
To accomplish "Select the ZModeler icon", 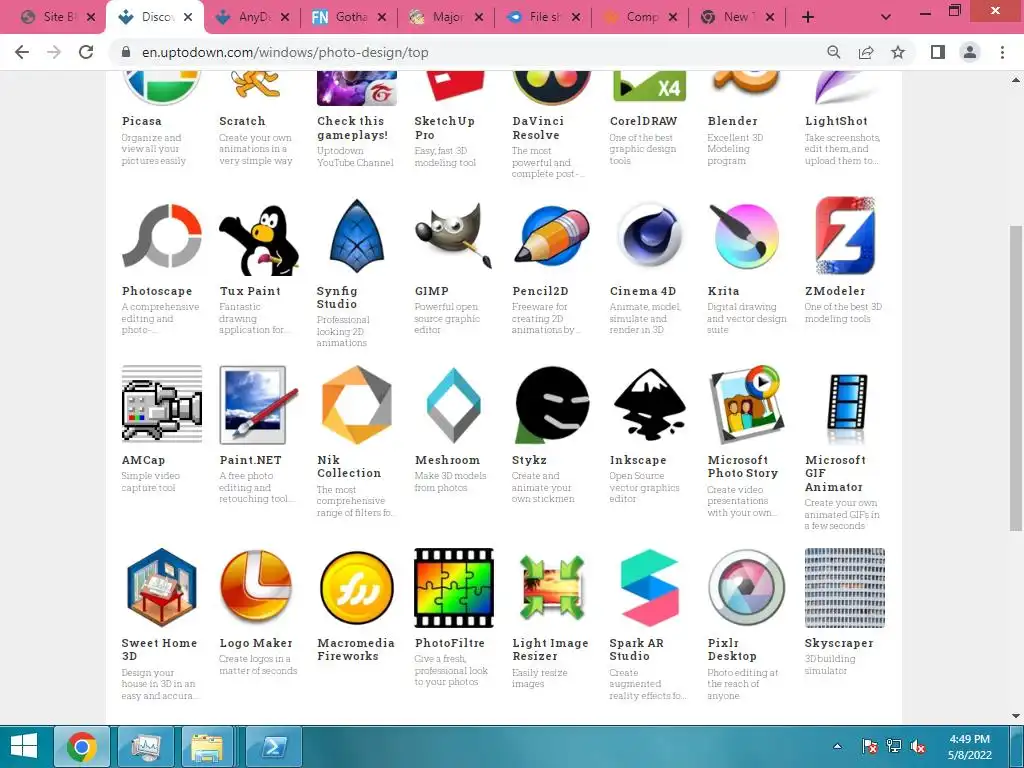I will tap(845, 235).
